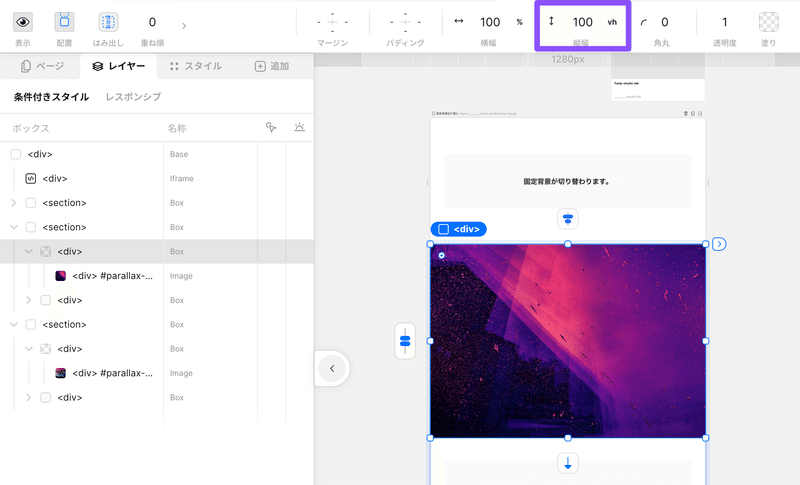Select the 角丸 value 0
Screen dimensions: 800x485
pos(664,22)
